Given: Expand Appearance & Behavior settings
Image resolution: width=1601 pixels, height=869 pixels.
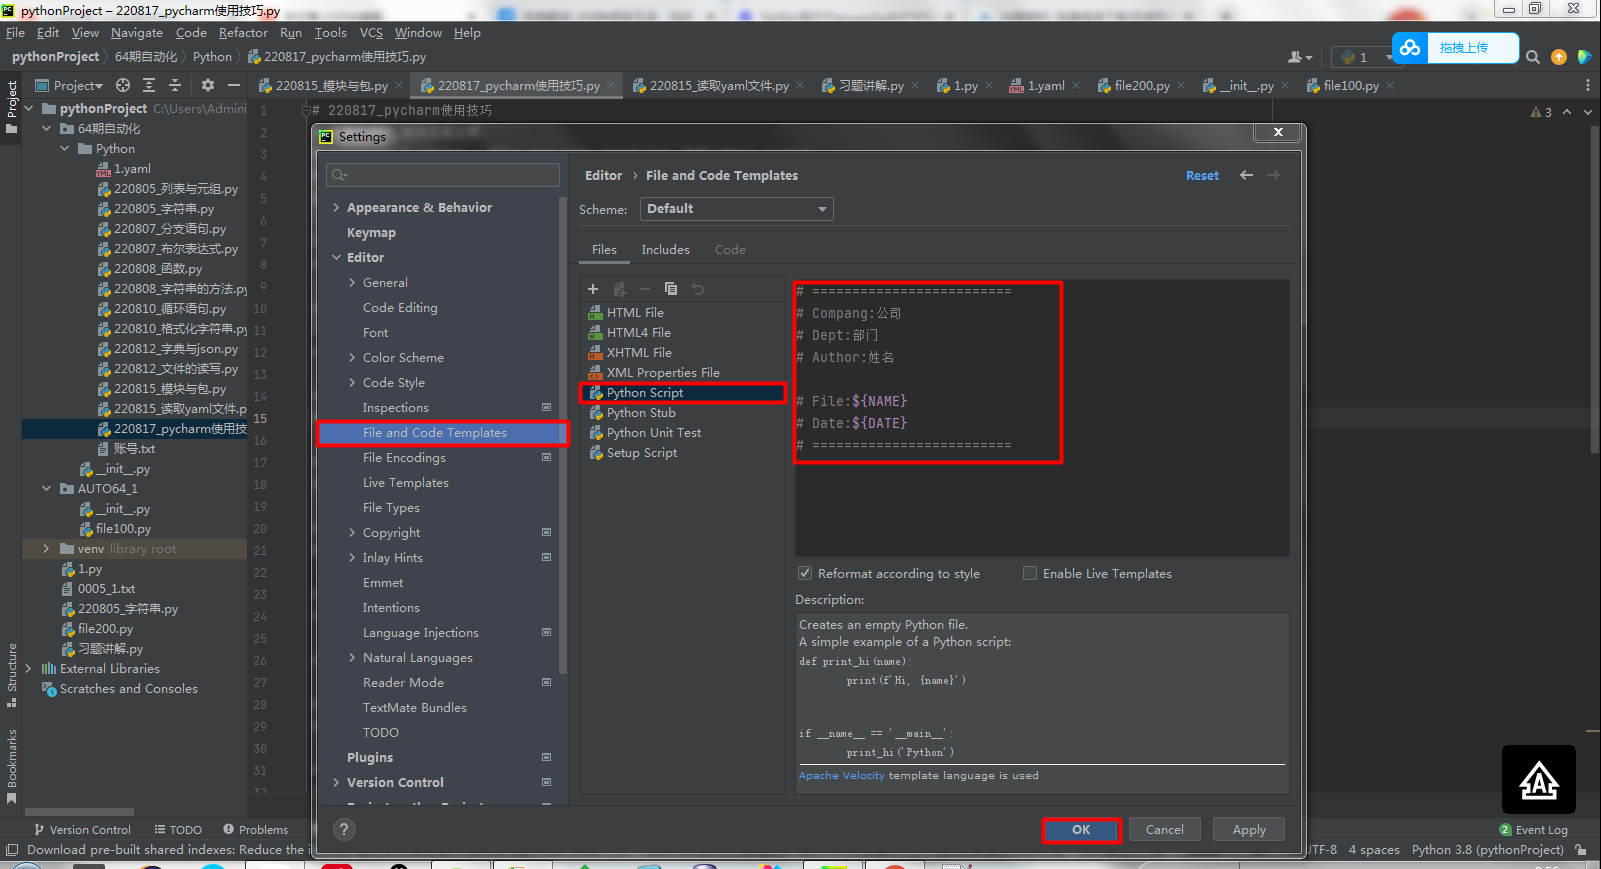Looking at the screenshot, I should (337, 208).
